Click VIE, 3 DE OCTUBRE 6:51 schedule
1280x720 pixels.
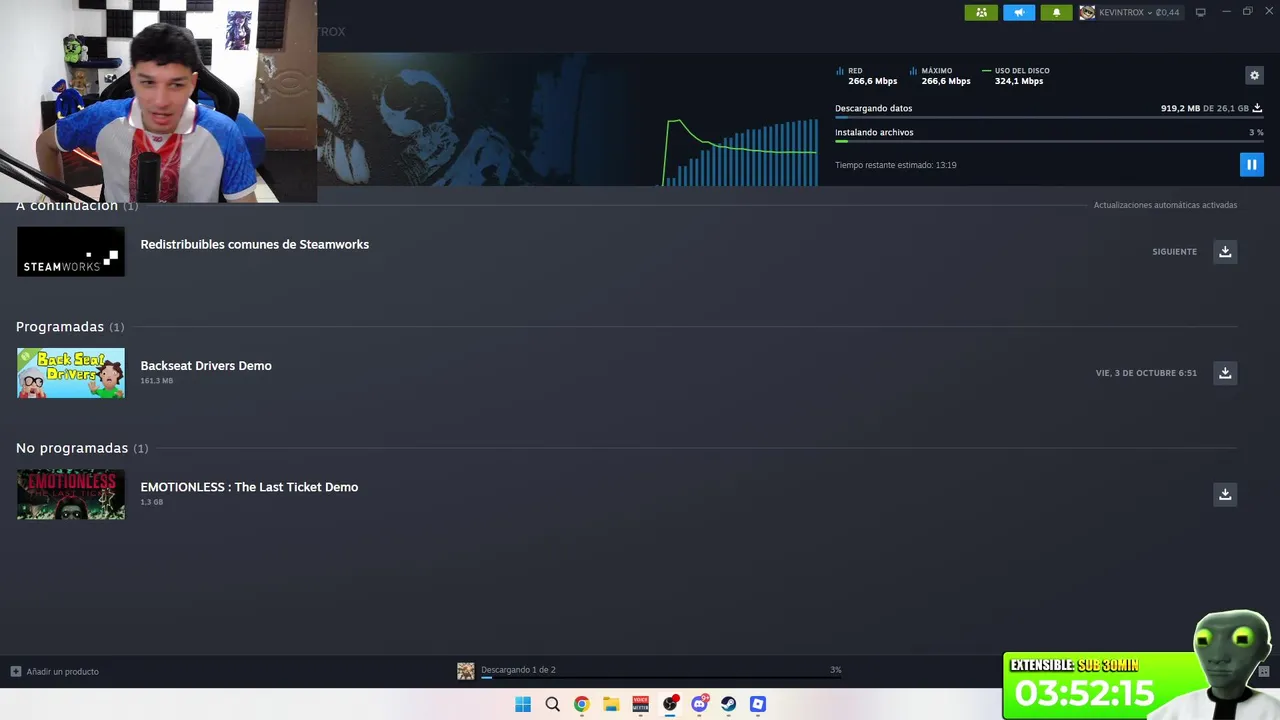tap(1146, 373)
